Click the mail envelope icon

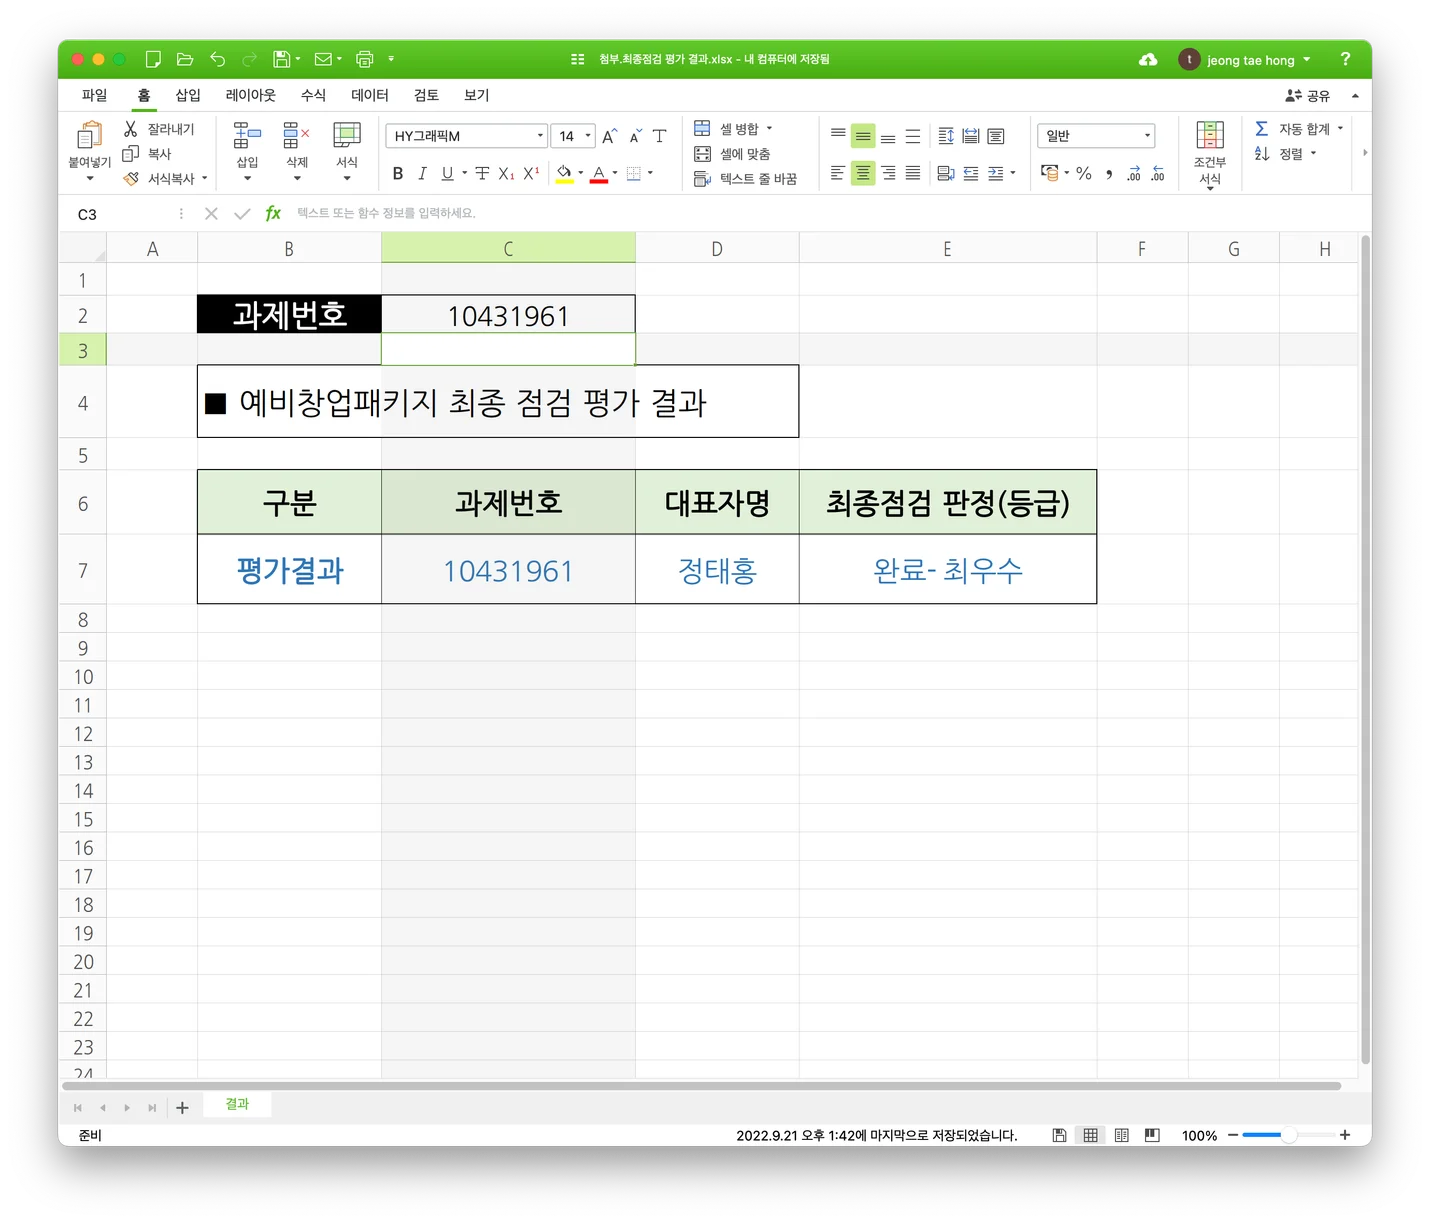(x=323, y=60)
